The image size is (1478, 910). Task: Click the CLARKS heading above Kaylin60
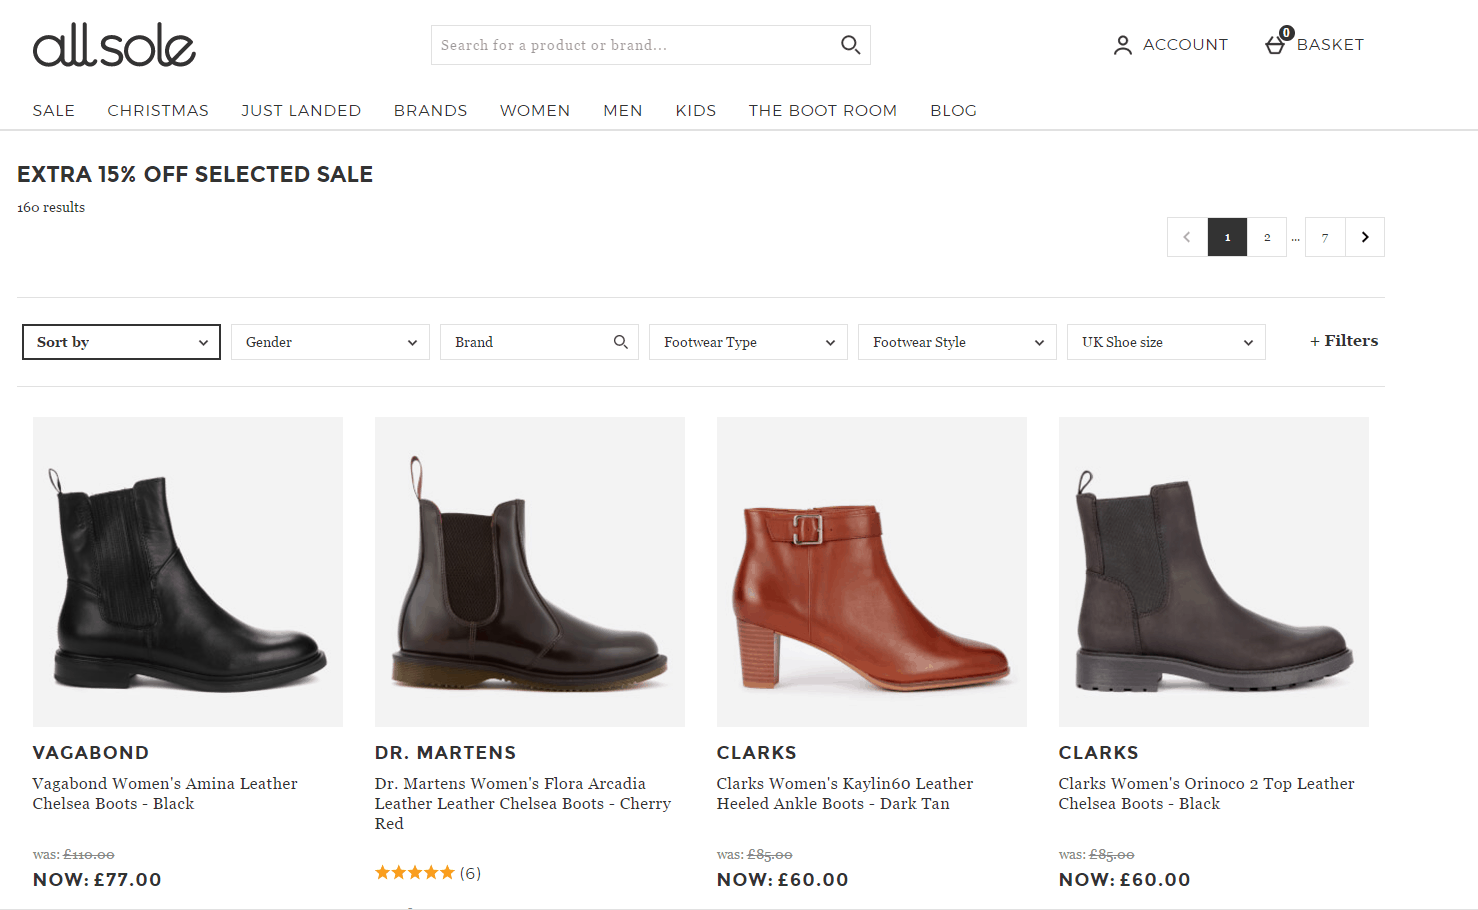point(757,753)
